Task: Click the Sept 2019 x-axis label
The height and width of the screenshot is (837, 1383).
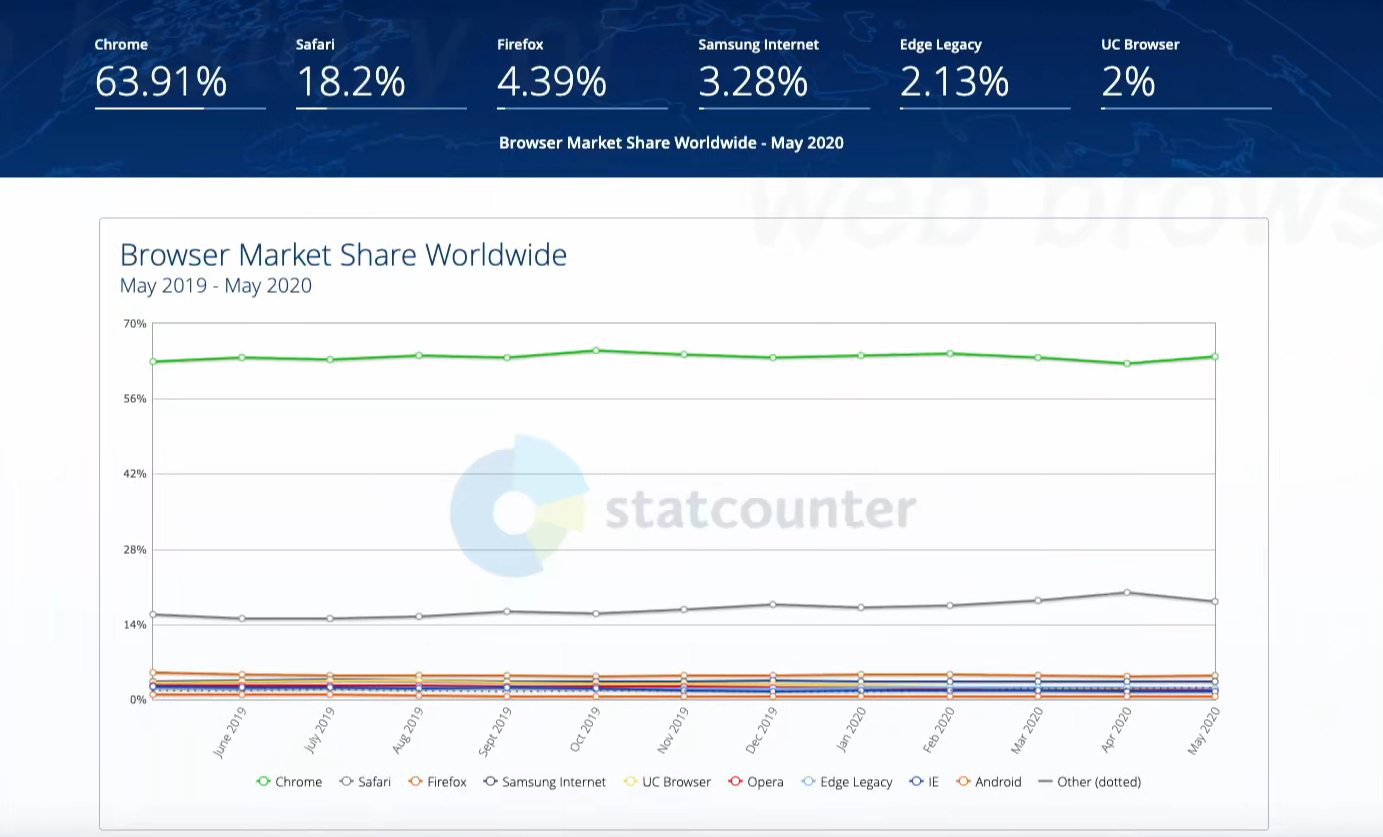Action: (495, 732)
